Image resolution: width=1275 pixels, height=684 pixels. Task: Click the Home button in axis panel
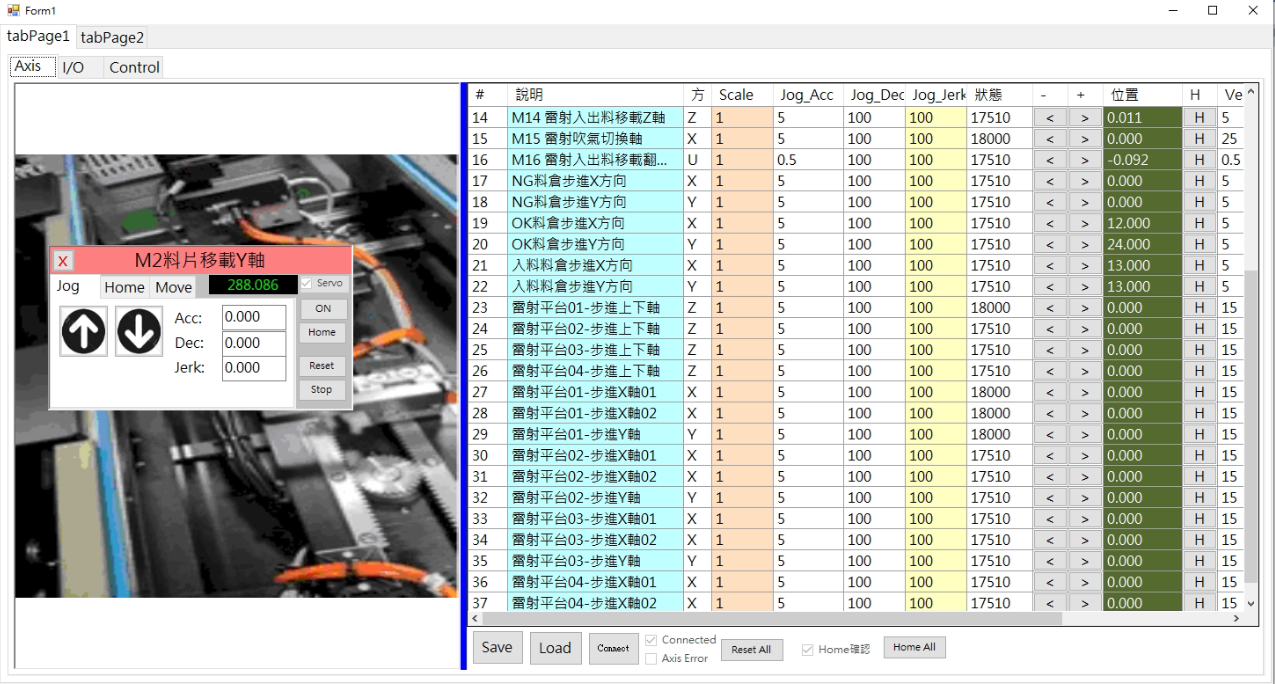coord(322,333)
